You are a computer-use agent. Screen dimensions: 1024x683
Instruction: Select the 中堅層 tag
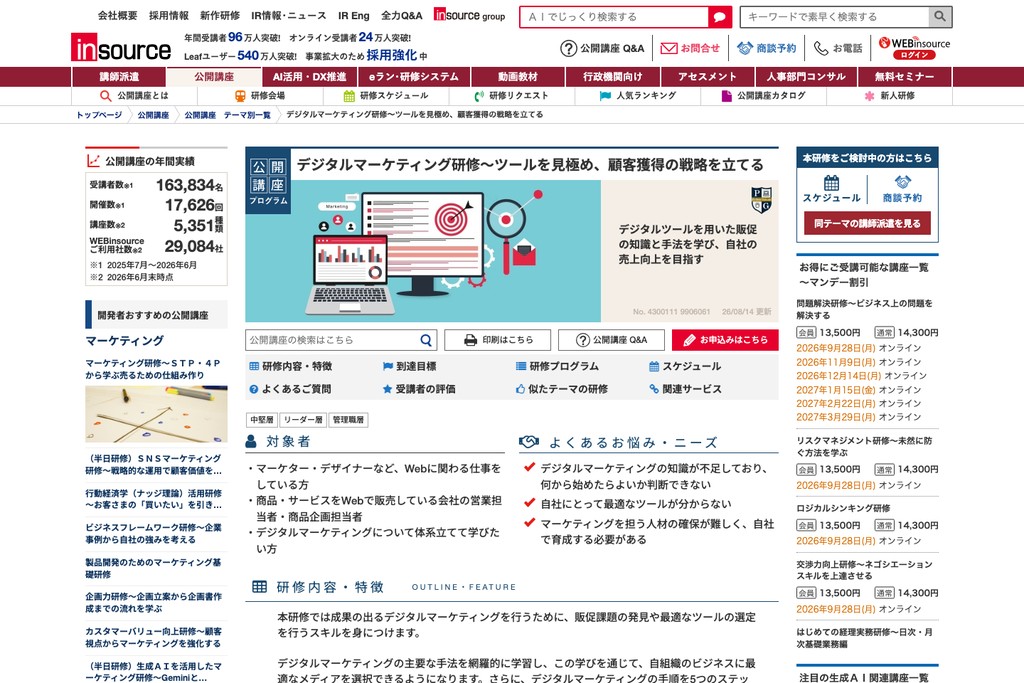point(262,420)
